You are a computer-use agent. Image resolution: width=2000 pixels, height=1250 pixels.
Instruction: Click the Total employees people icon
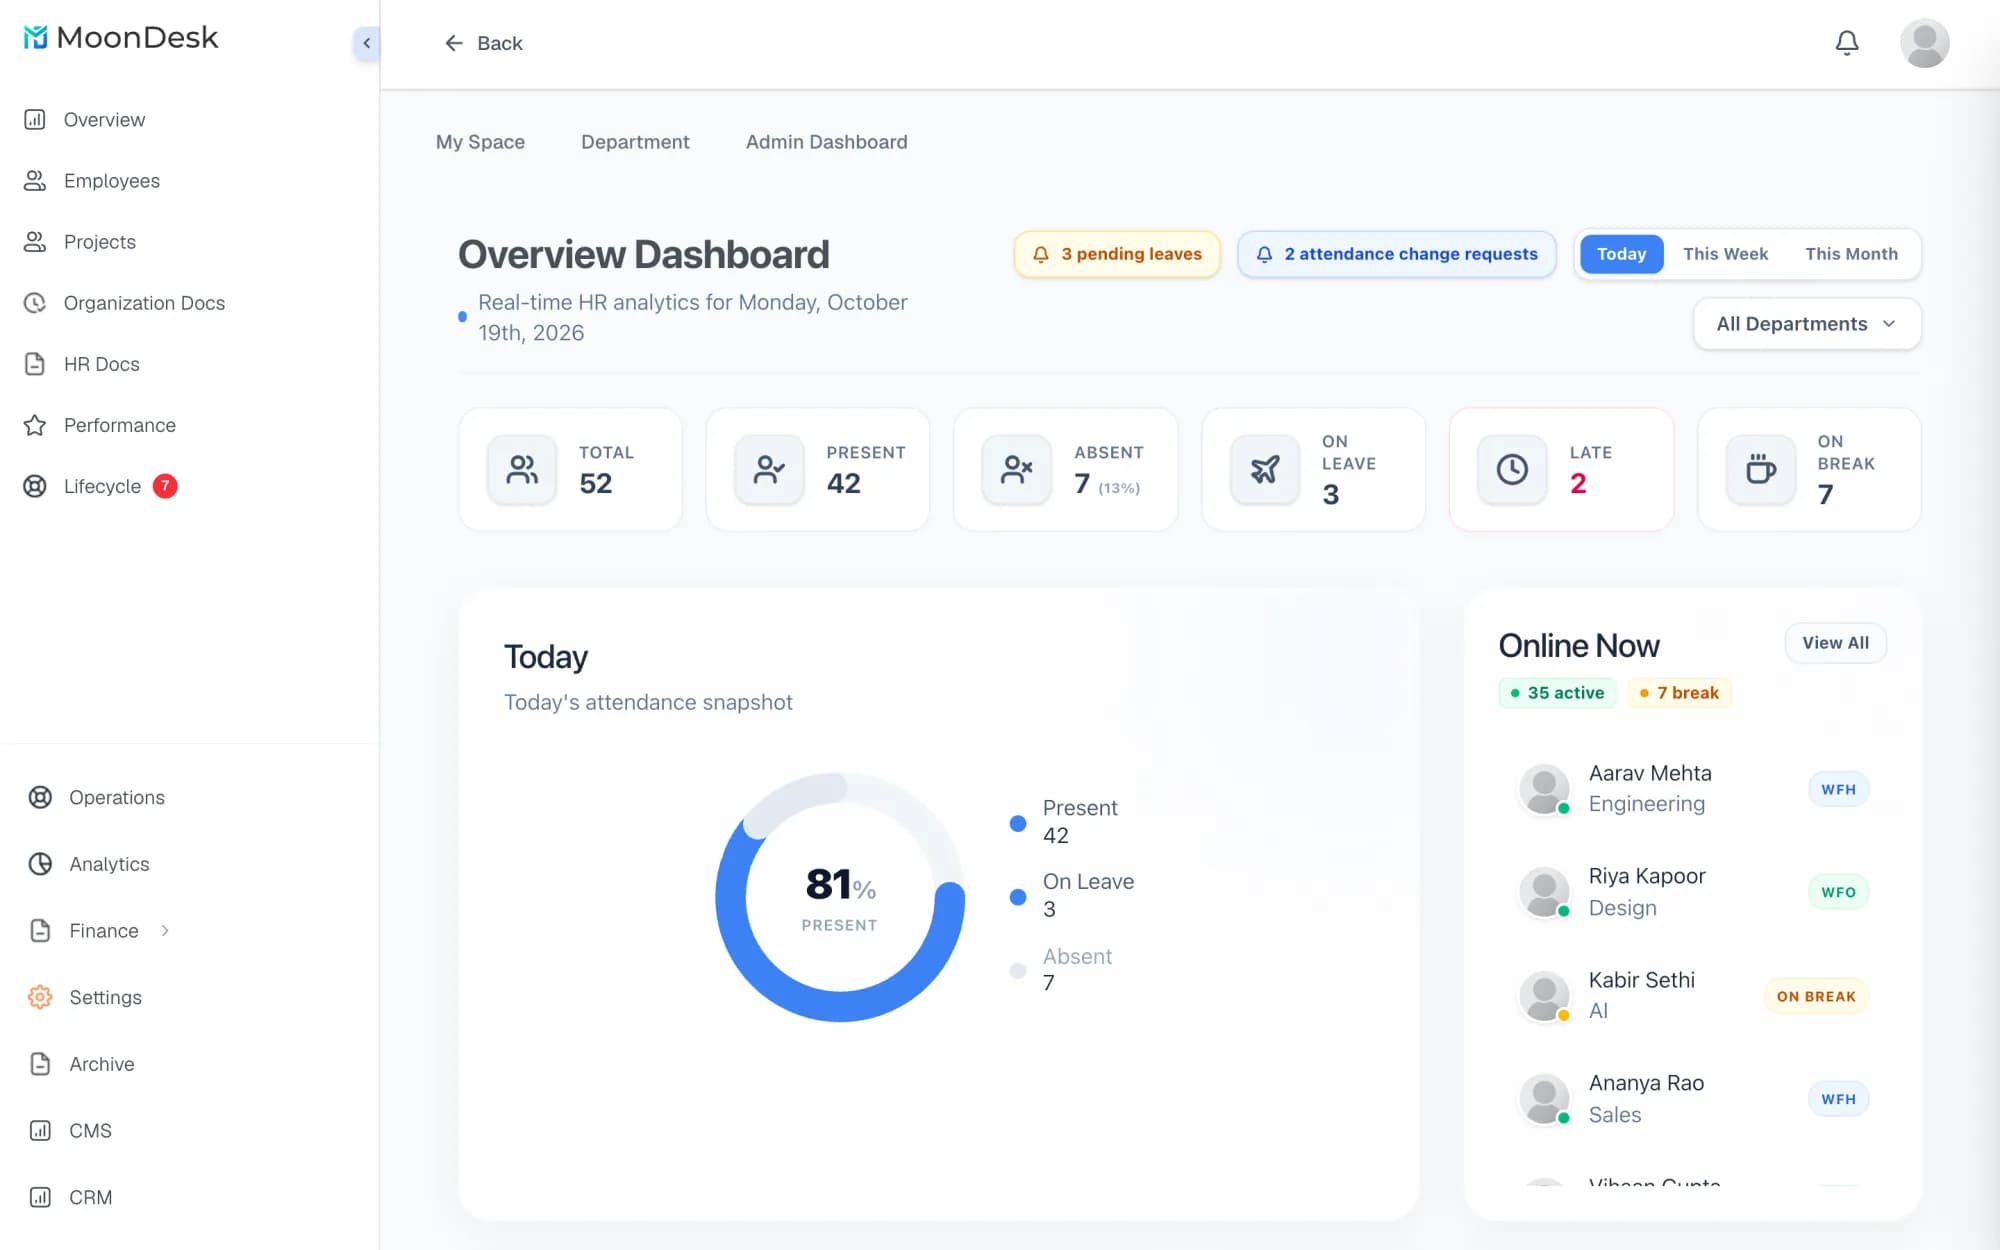(x=522, y=469)
